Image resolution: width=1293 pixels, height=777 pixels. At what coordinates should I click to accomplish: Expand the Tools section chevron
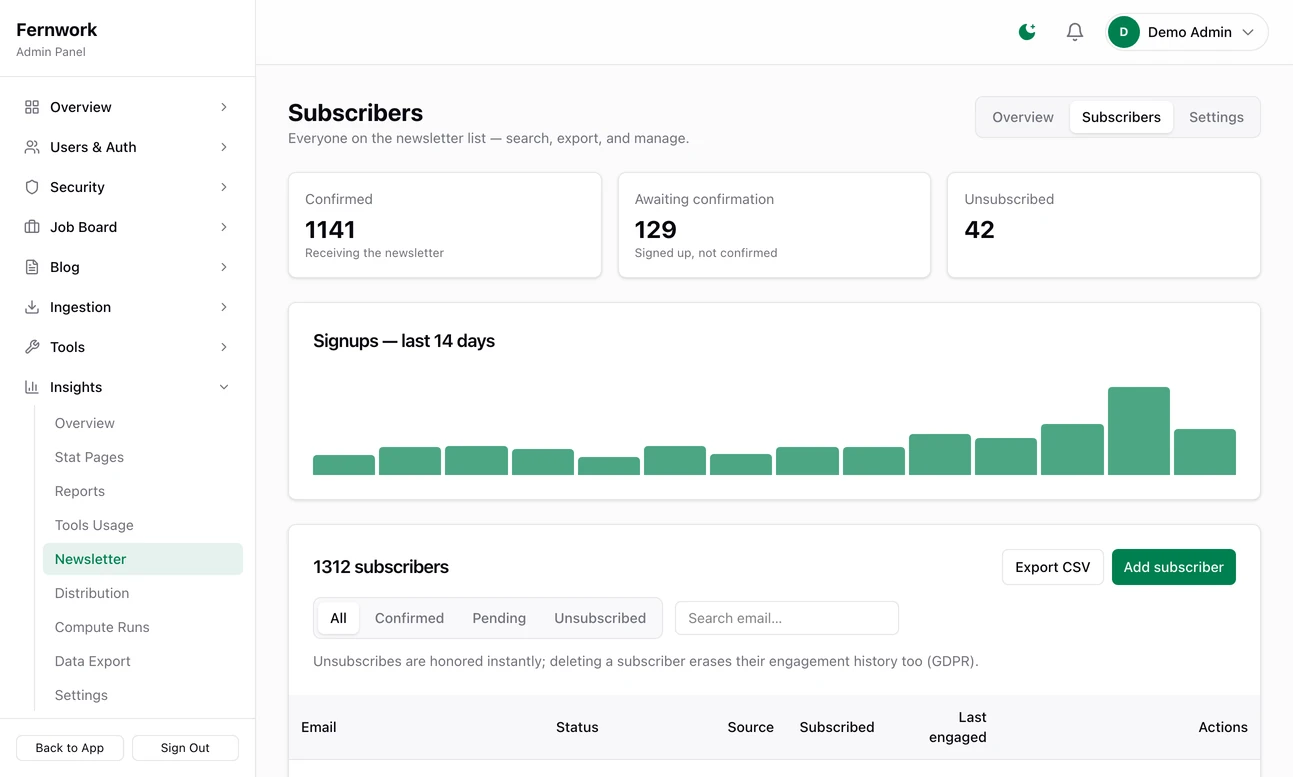[x=224, y=347]
